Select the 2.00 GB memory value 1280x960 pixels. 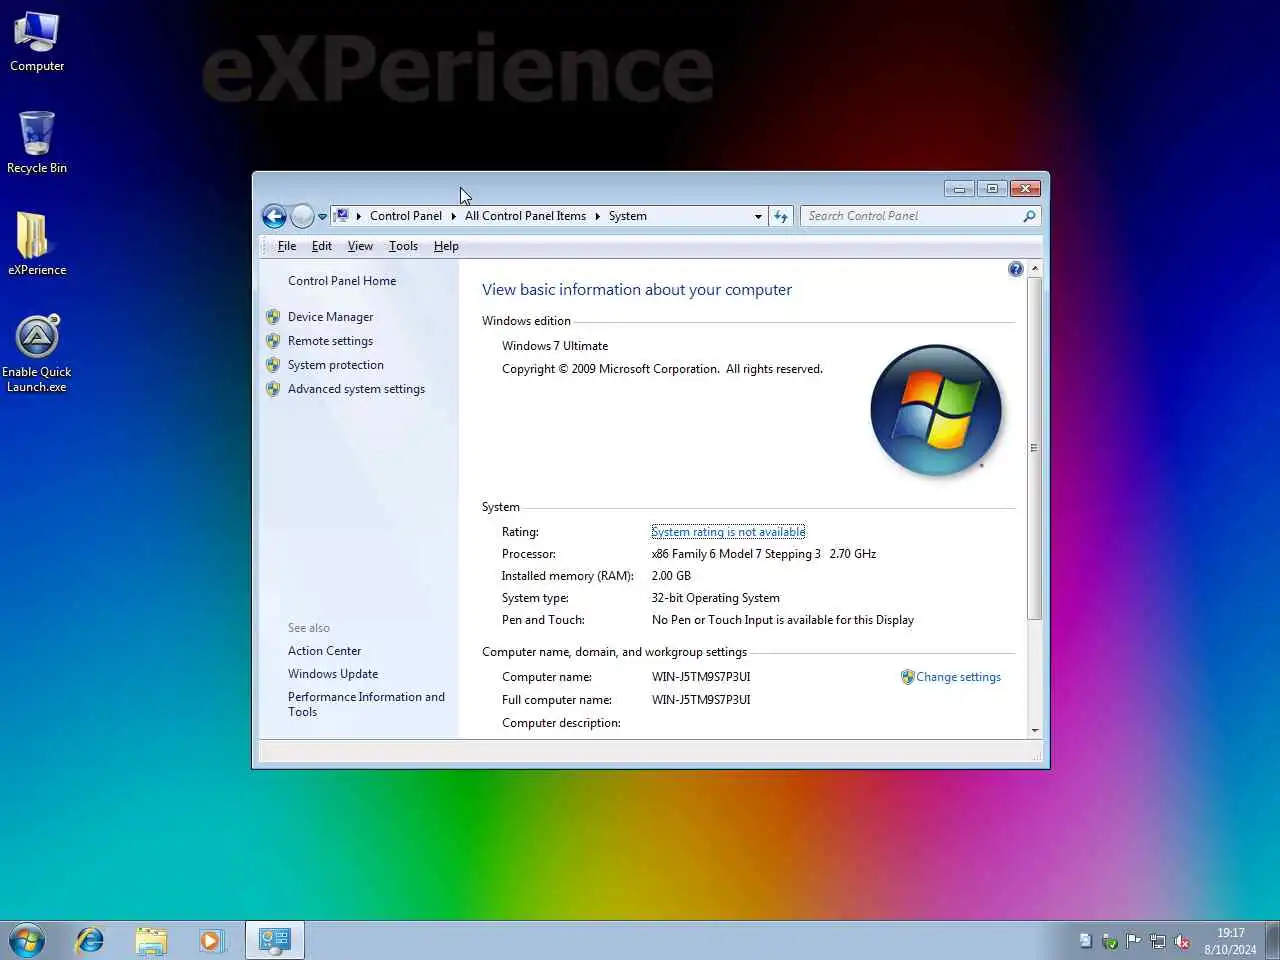point(671,576)
